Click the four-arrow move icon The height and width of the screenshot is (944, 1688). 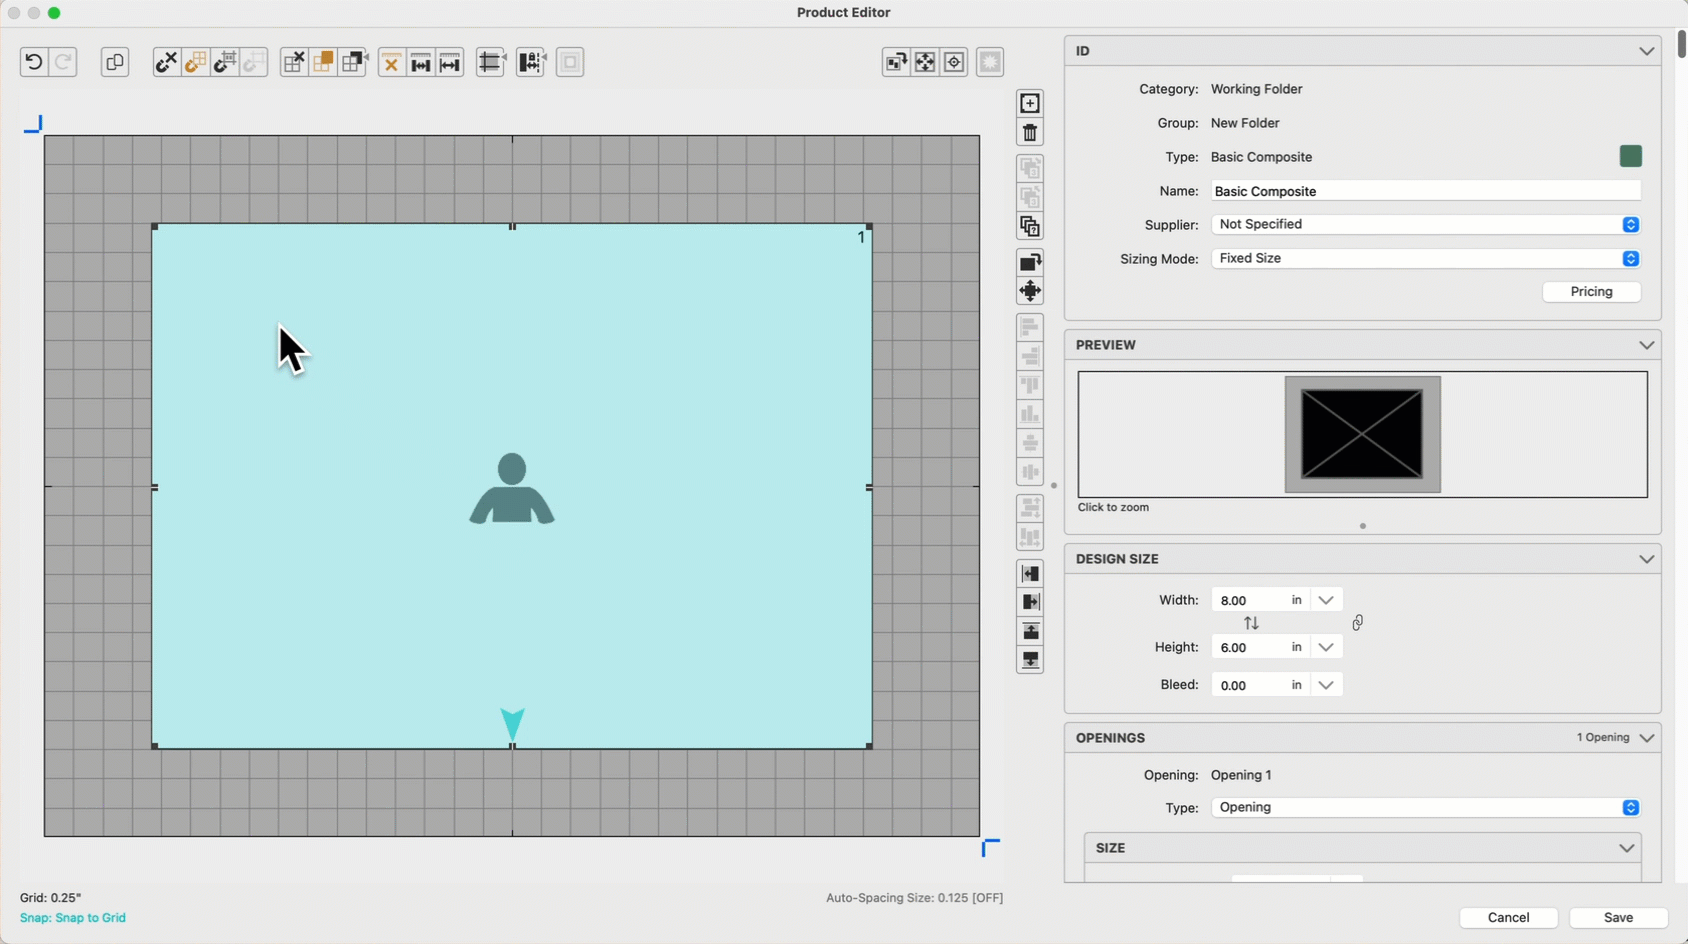point(1030,291)
